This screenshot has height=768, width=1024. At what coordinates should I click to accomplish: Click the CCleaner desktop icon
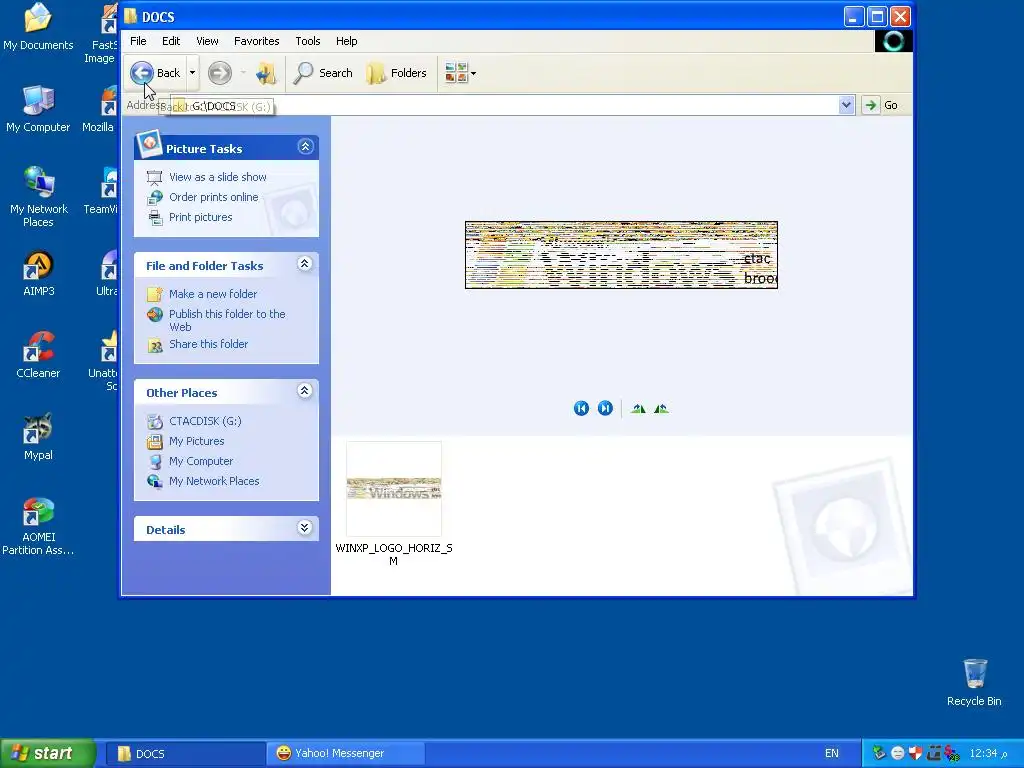(x=38, y=356)
